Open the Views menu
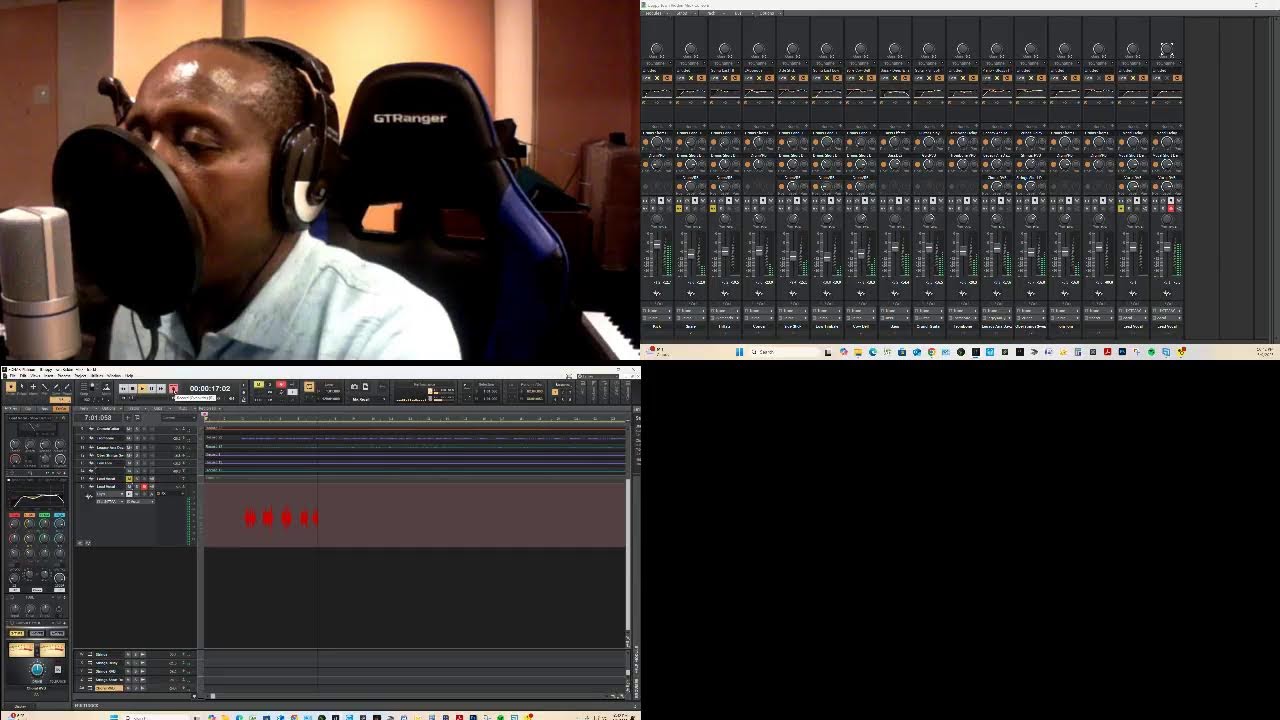 tap(35, 376)
